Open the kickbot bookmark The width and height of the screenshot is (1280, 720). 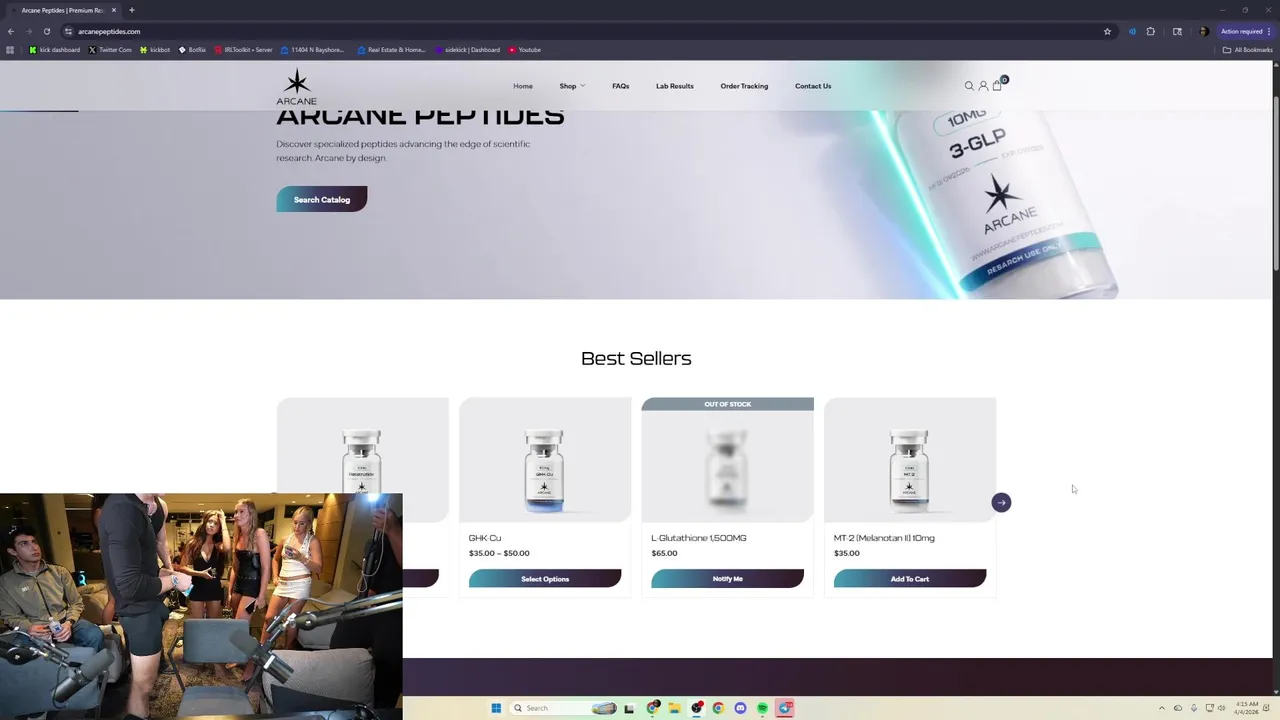coord(155,50)
